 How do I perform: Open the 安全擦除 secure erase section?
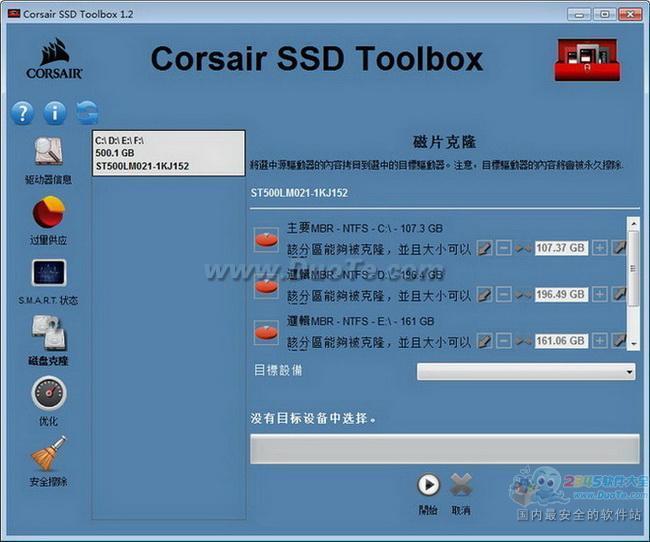click(x=49, y=461)
